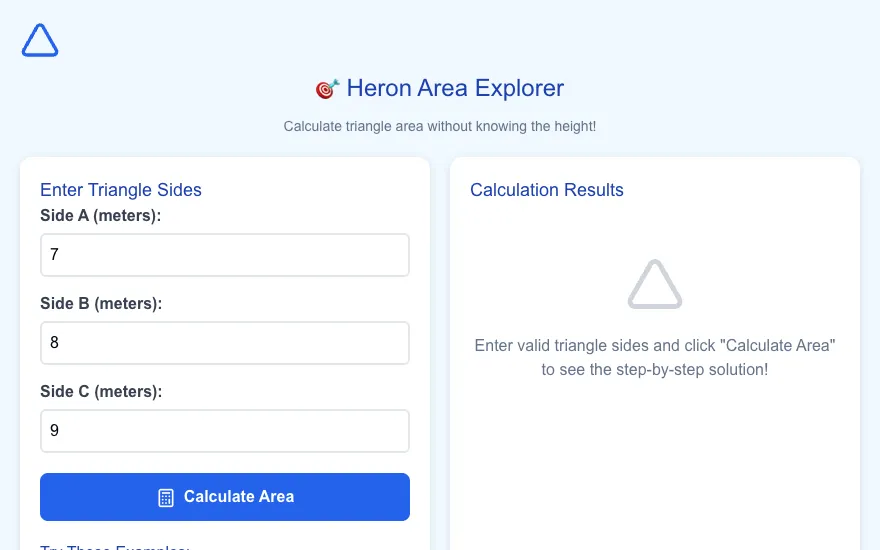Viewport: 880px width, 550px height.
Task: Select the Side C input containing 9
Action: (x=224, y=430)
